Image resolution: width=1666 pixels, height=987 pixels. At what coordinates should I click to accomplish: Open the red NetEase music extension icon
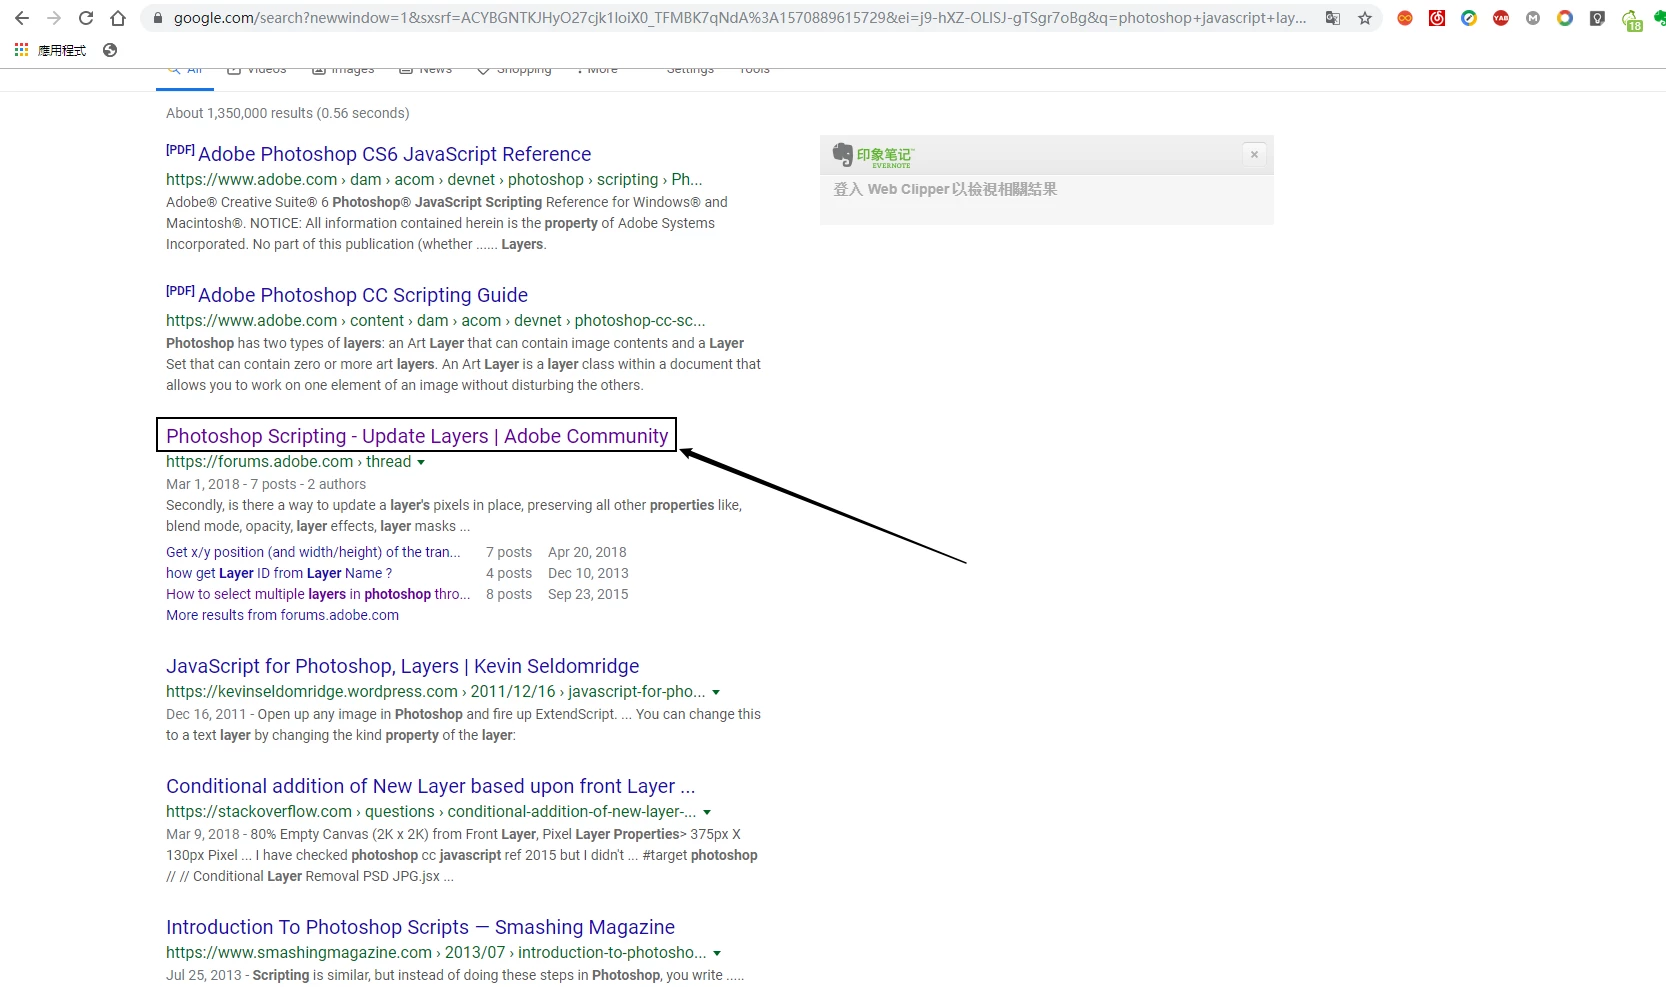(1437, 18)
